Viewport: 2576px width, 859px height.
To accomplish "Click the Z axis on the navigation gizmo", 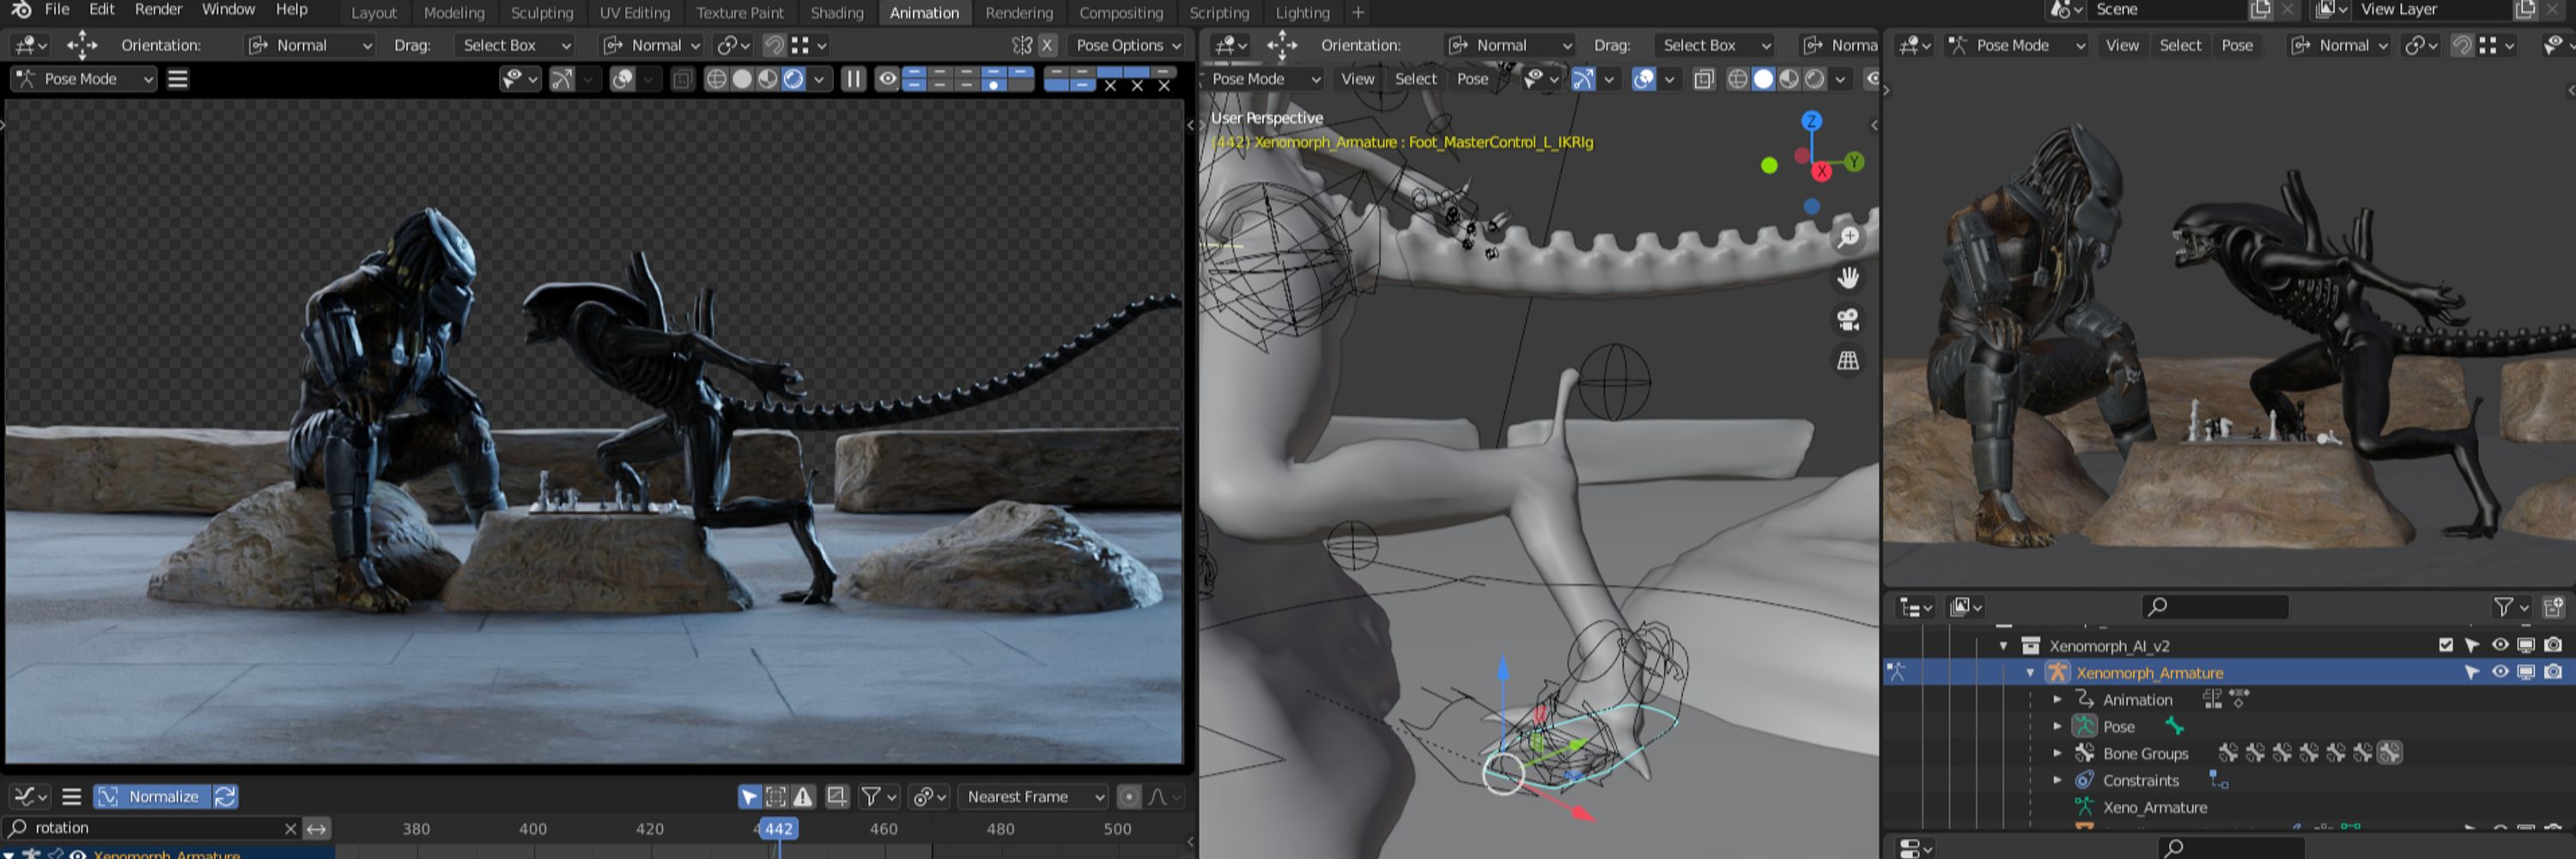I will (x=1811, y=121).
